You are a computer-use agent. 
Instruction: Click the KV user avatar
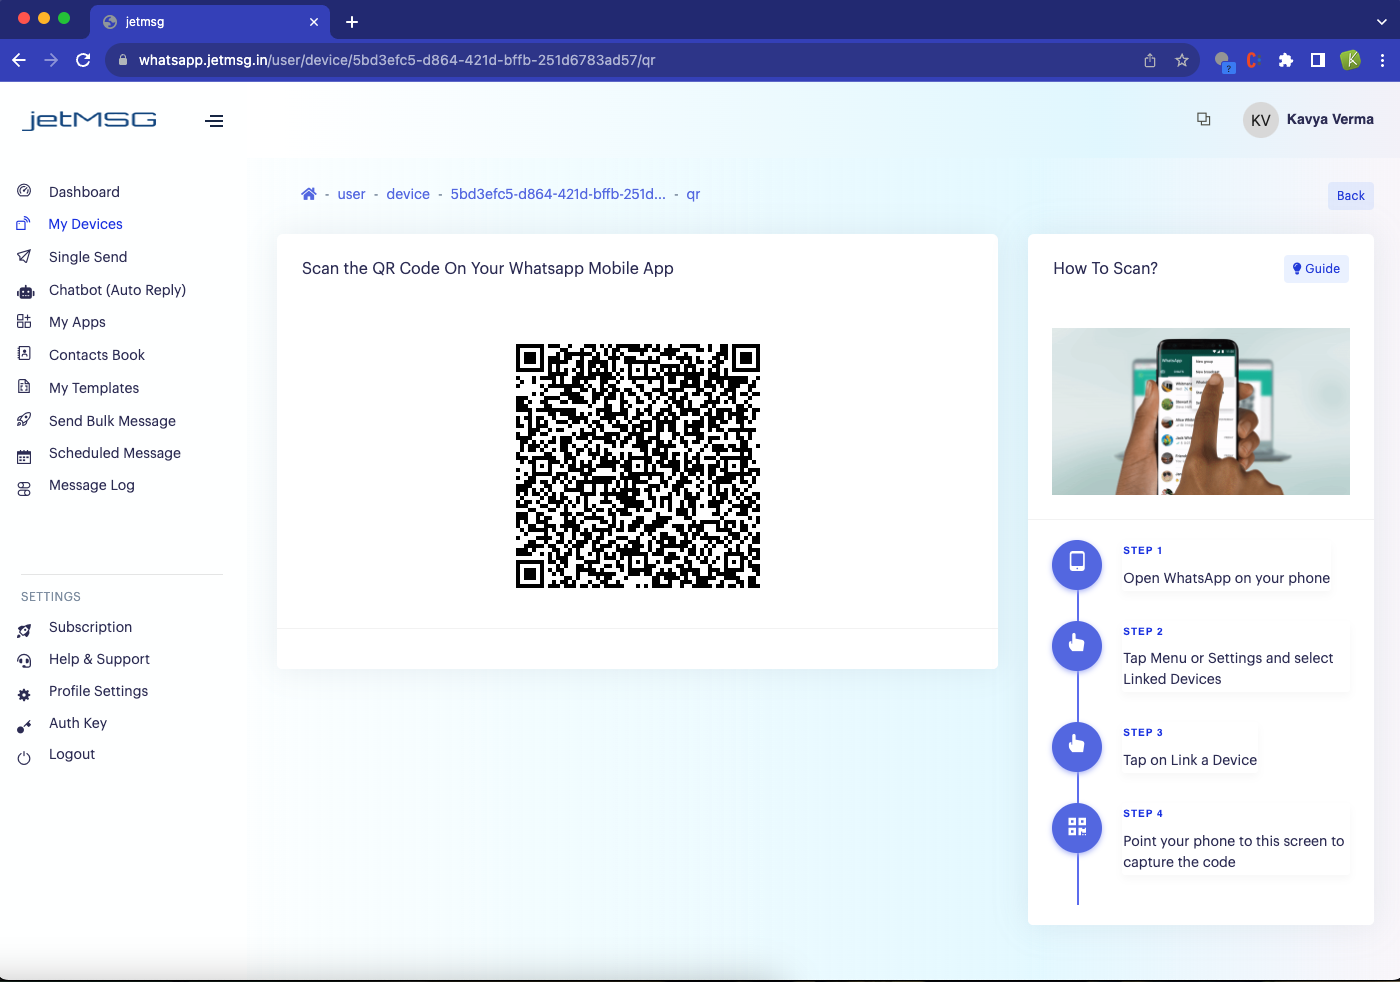(x=1261, y=120)
